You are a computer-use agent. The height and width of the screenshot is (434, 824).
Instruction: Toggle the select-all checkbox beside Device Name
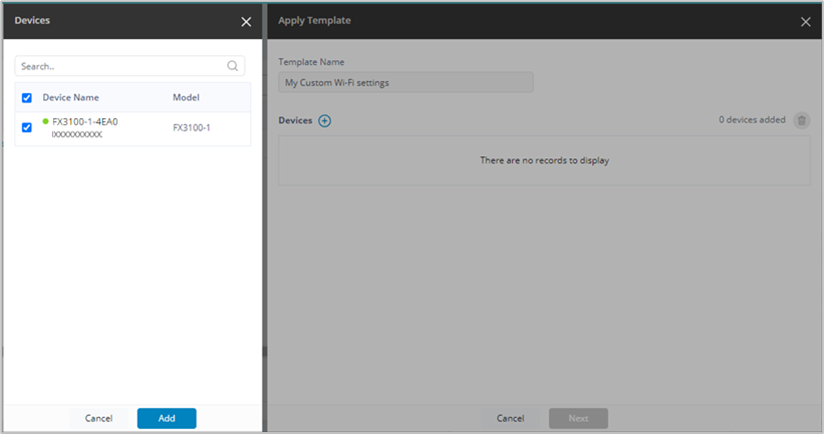27,98
